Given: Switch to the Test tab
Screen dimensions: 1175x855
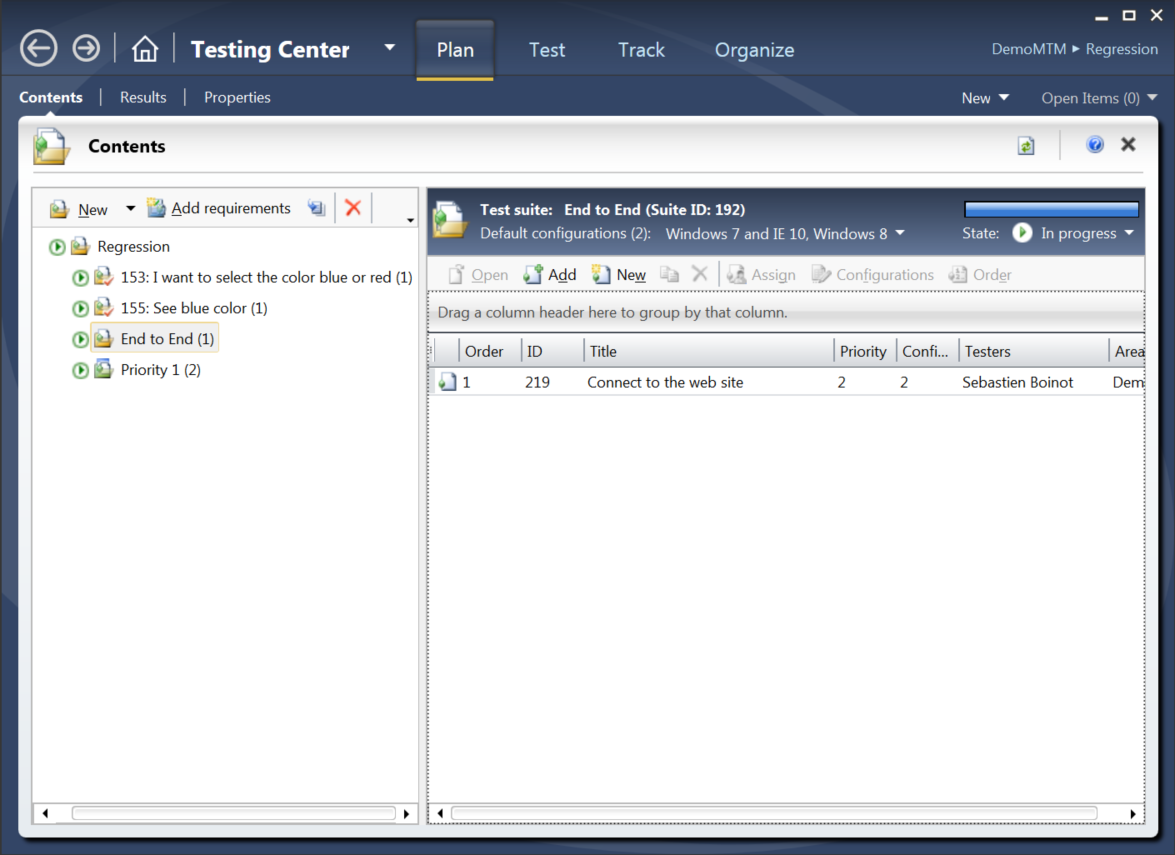Looking at the screenshot, I should [546, 49].
